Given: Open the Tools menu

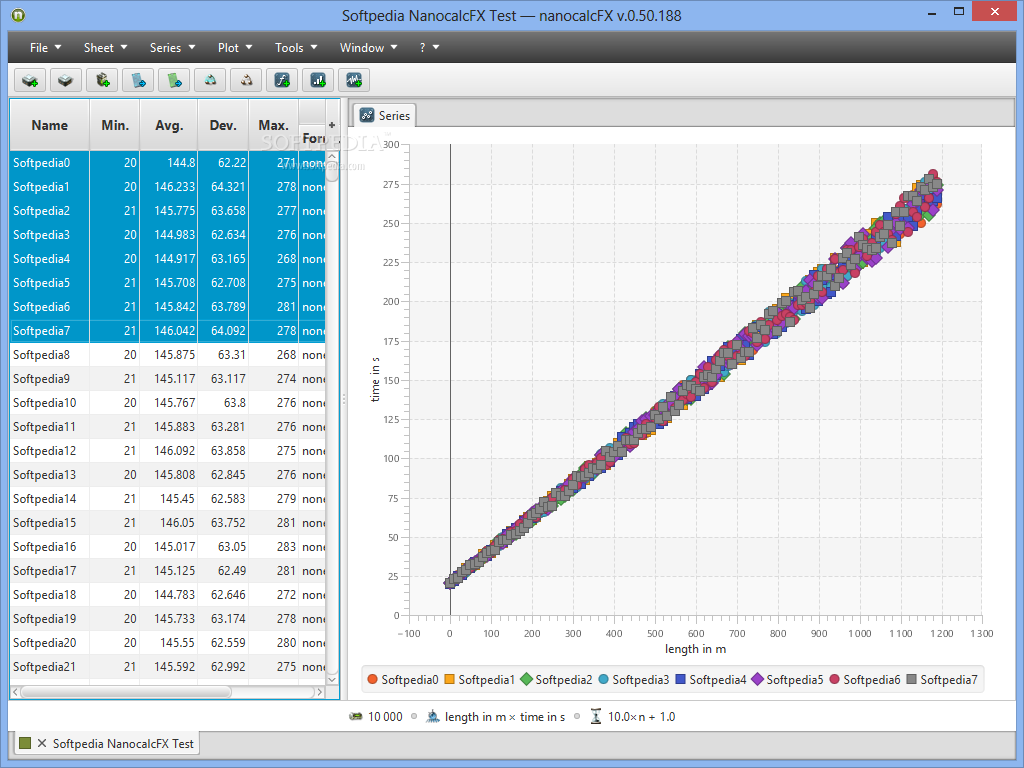Looking at the screenshot, I should pyautogui.click(x=296, y=48).
